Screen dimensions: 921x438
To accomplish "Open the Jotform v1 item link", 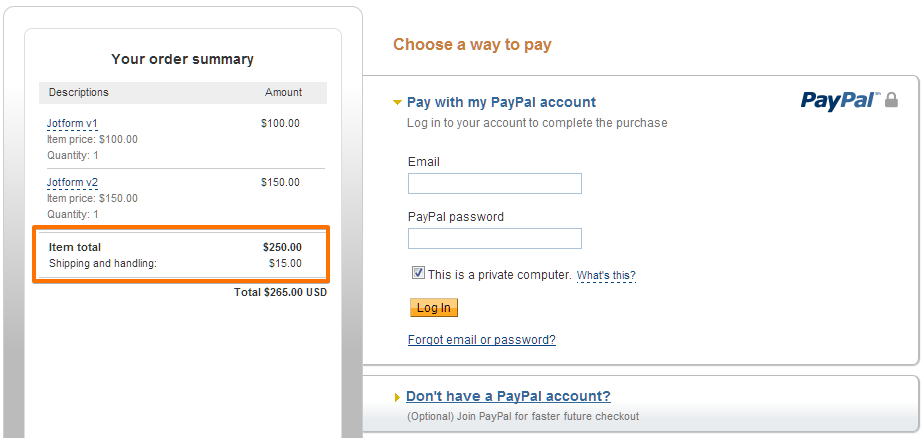I will 72,124.
